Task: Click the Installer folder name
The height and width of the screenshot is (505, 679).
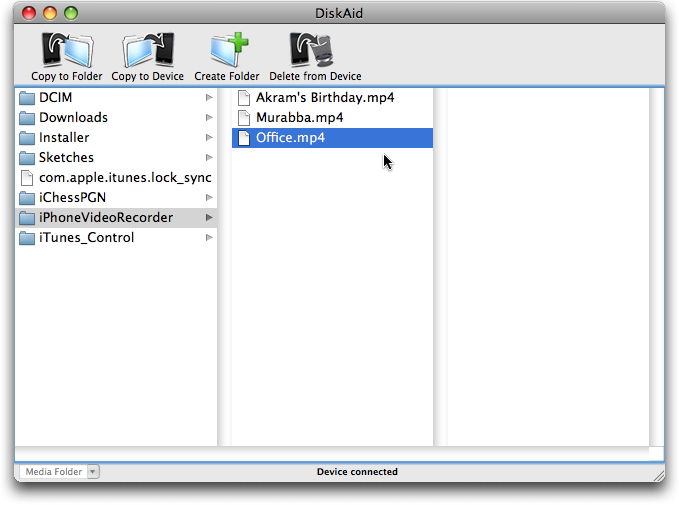Action: (x=64, y=137)
